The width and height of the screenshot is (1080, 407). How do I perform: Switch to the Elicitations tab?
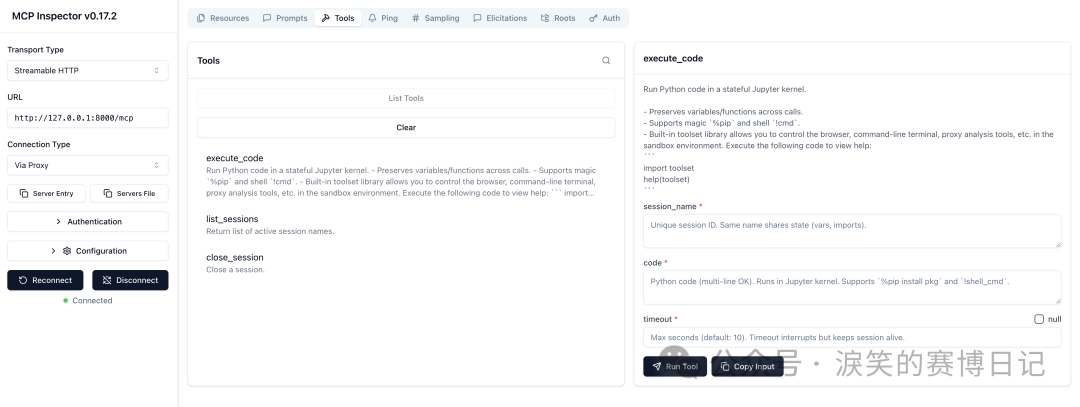pos(500,19)
